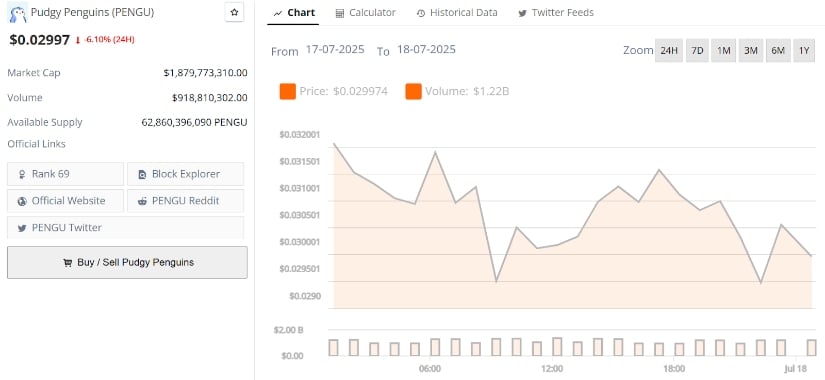Image resolution: width=825 pixels, height=380 pixels.
Task: Open the Twitter Feeds tab
Action: click(x=556, y=13)
